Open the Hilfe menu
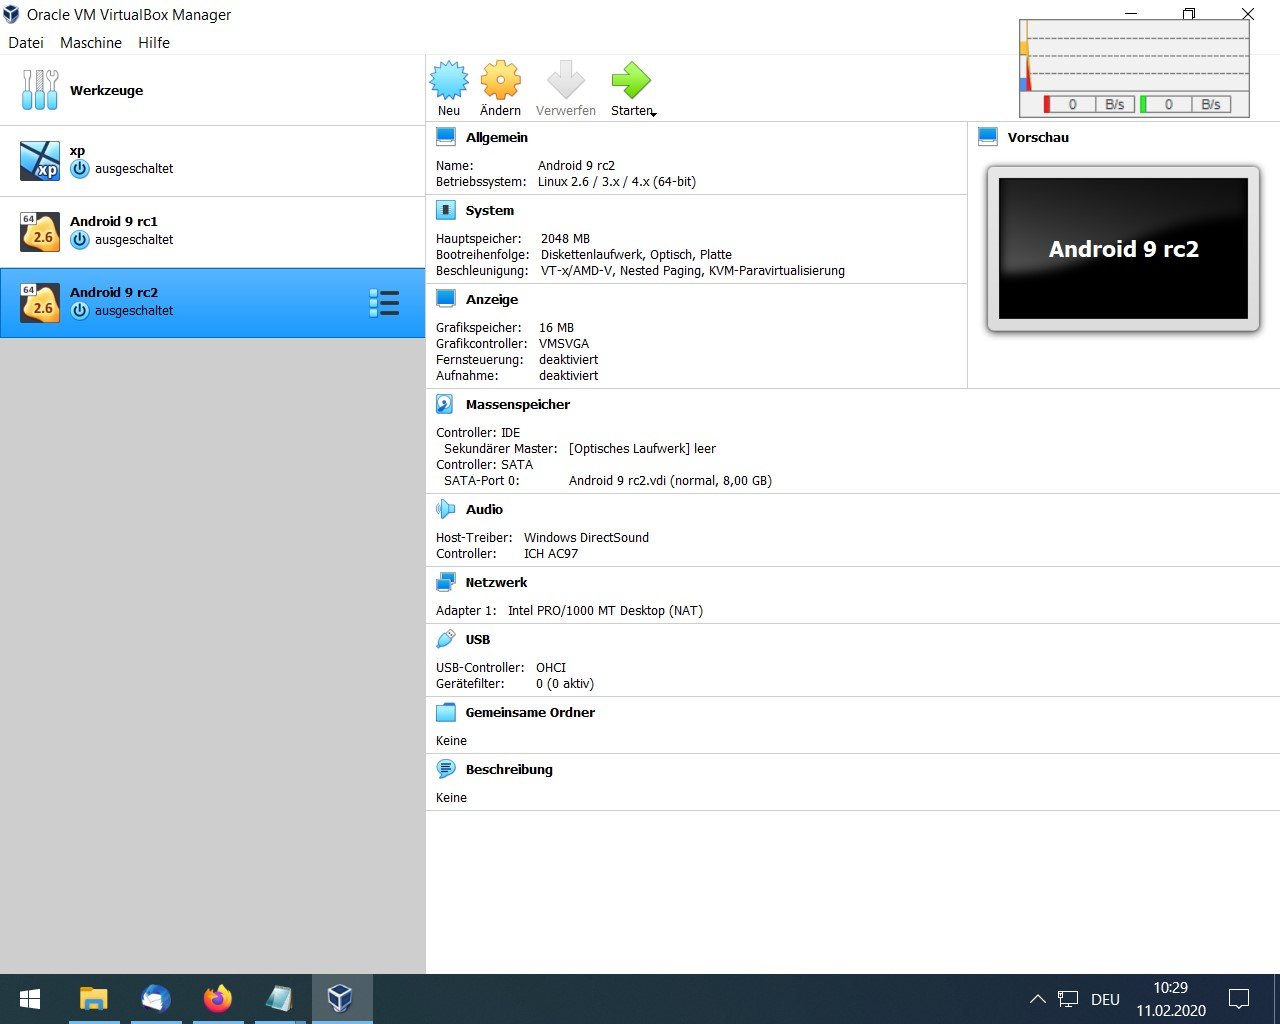 pos(154,42)
